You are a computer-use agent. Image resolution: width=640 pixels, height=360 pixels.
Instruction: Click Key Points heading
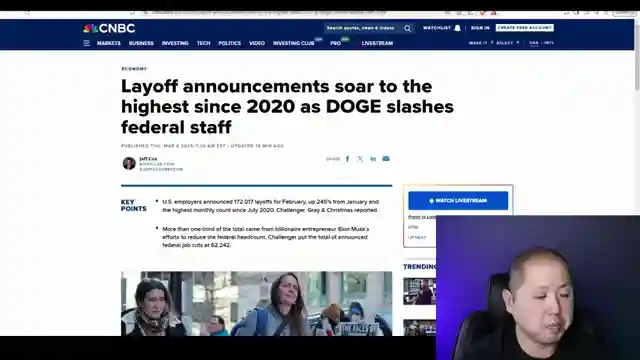click(x=133, y=205)
